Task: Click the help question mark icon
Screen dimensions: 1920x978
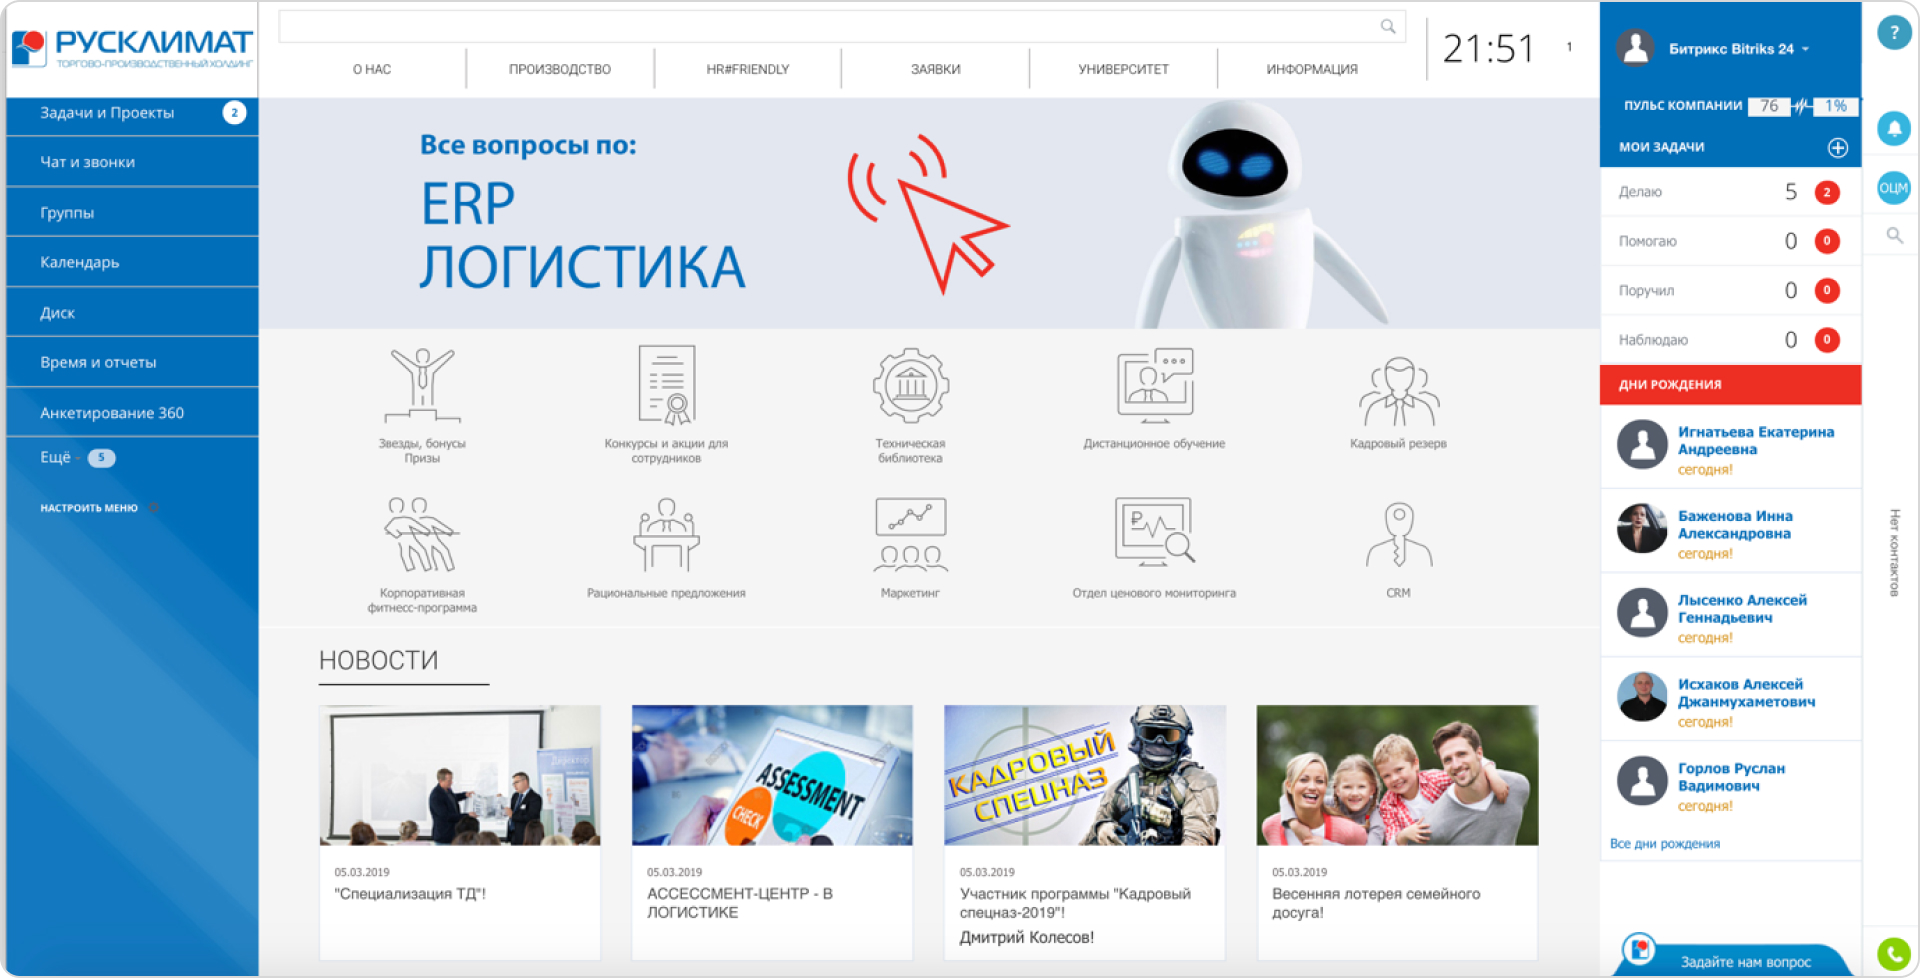Action: click(1893, 33)
